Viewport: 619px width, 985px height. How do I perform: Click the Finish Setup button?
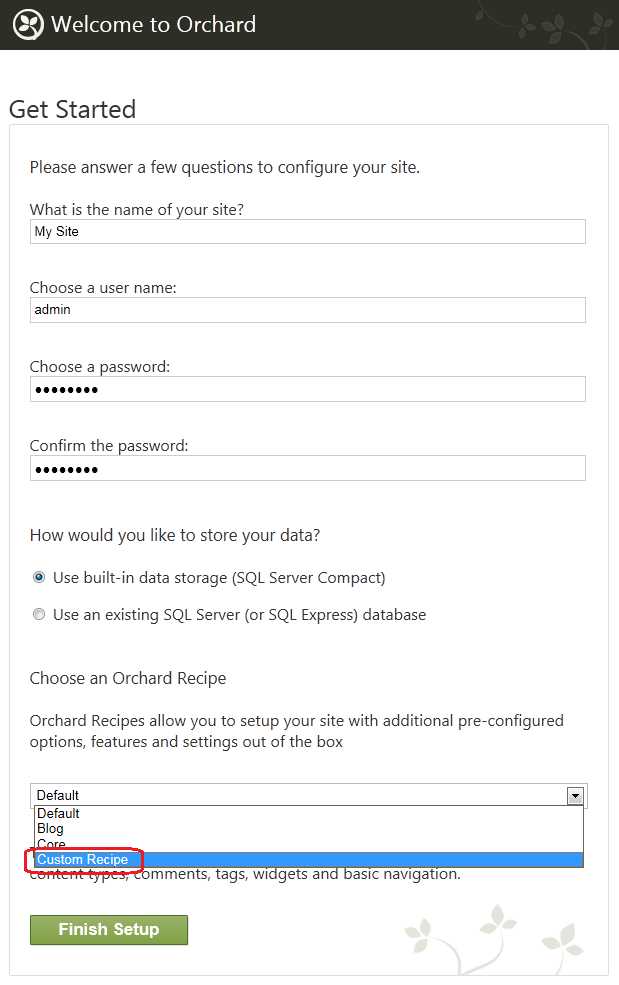pyautogui.click(x=109, y=930)
